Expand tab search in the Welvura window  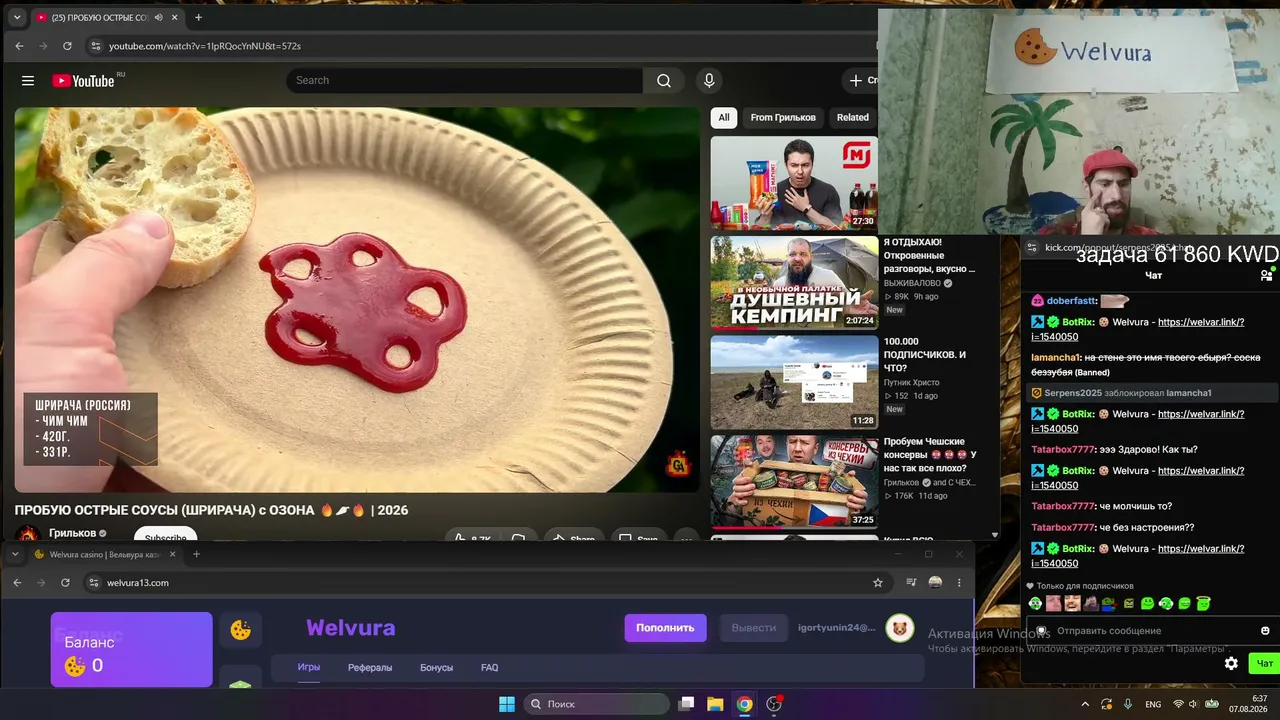point(15,554)
